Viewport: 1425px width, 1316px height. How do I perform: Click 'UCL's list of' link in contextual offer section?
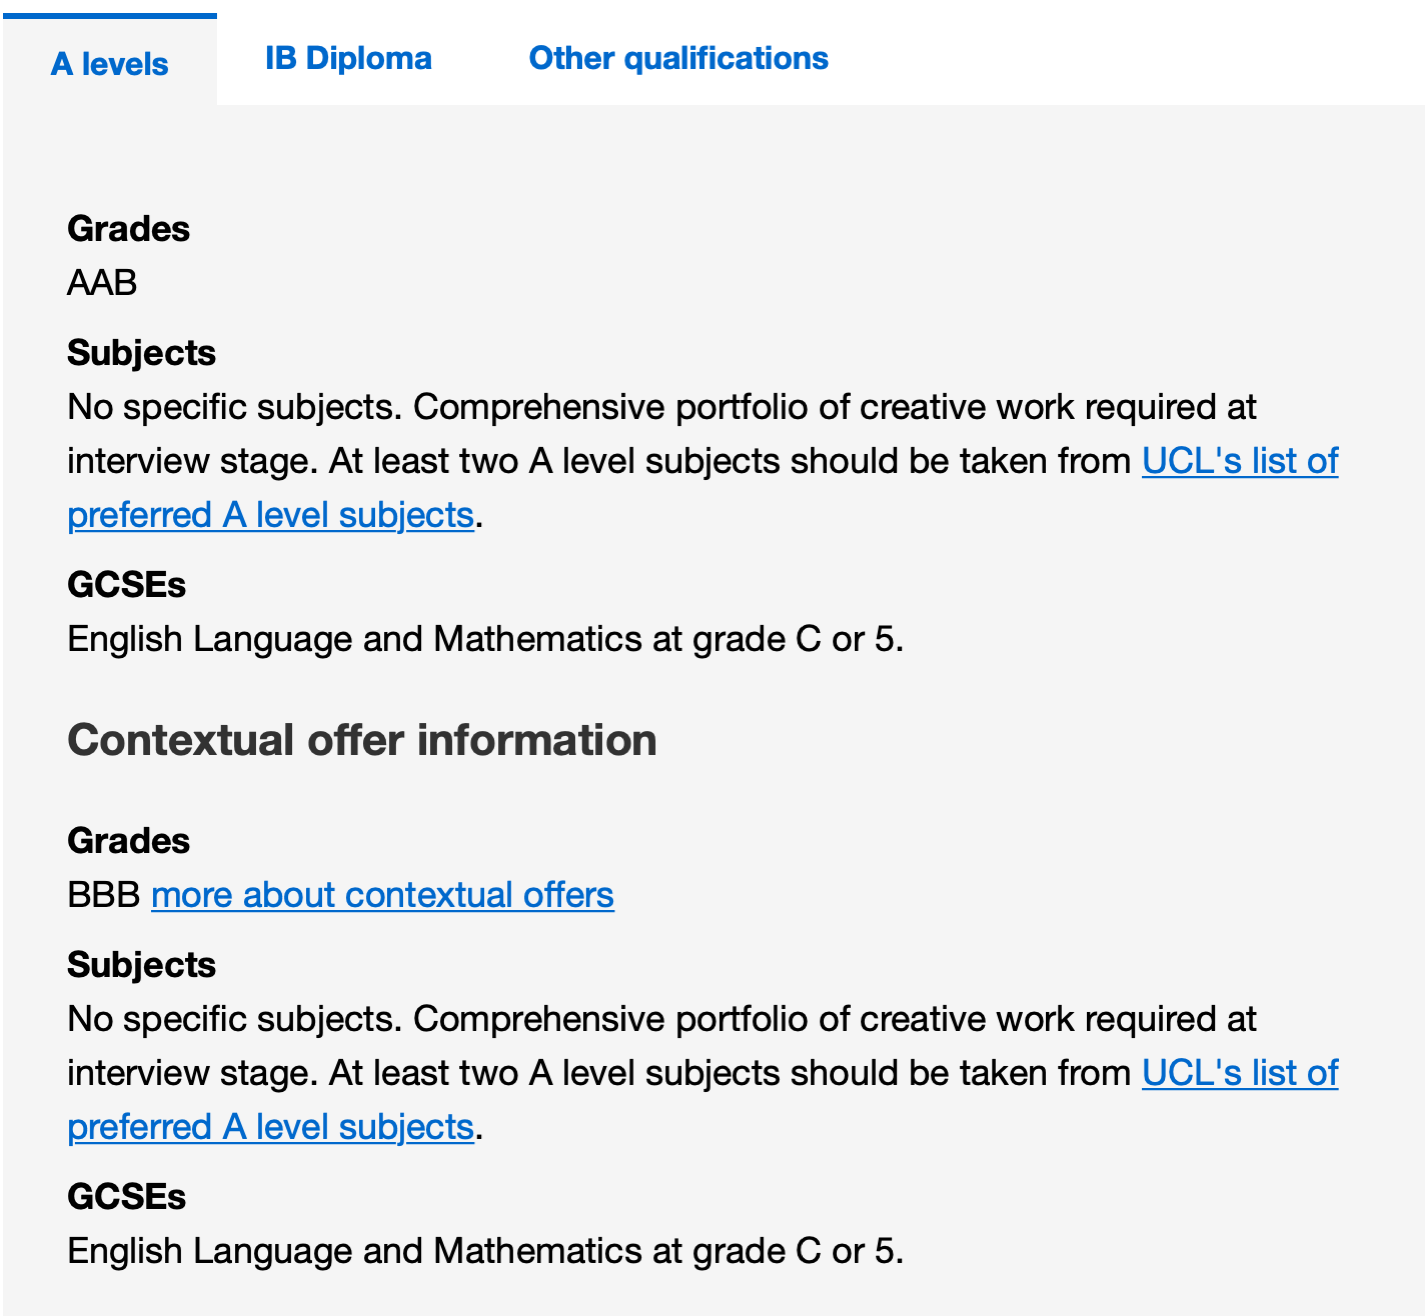click(x=1240, y=1073)
